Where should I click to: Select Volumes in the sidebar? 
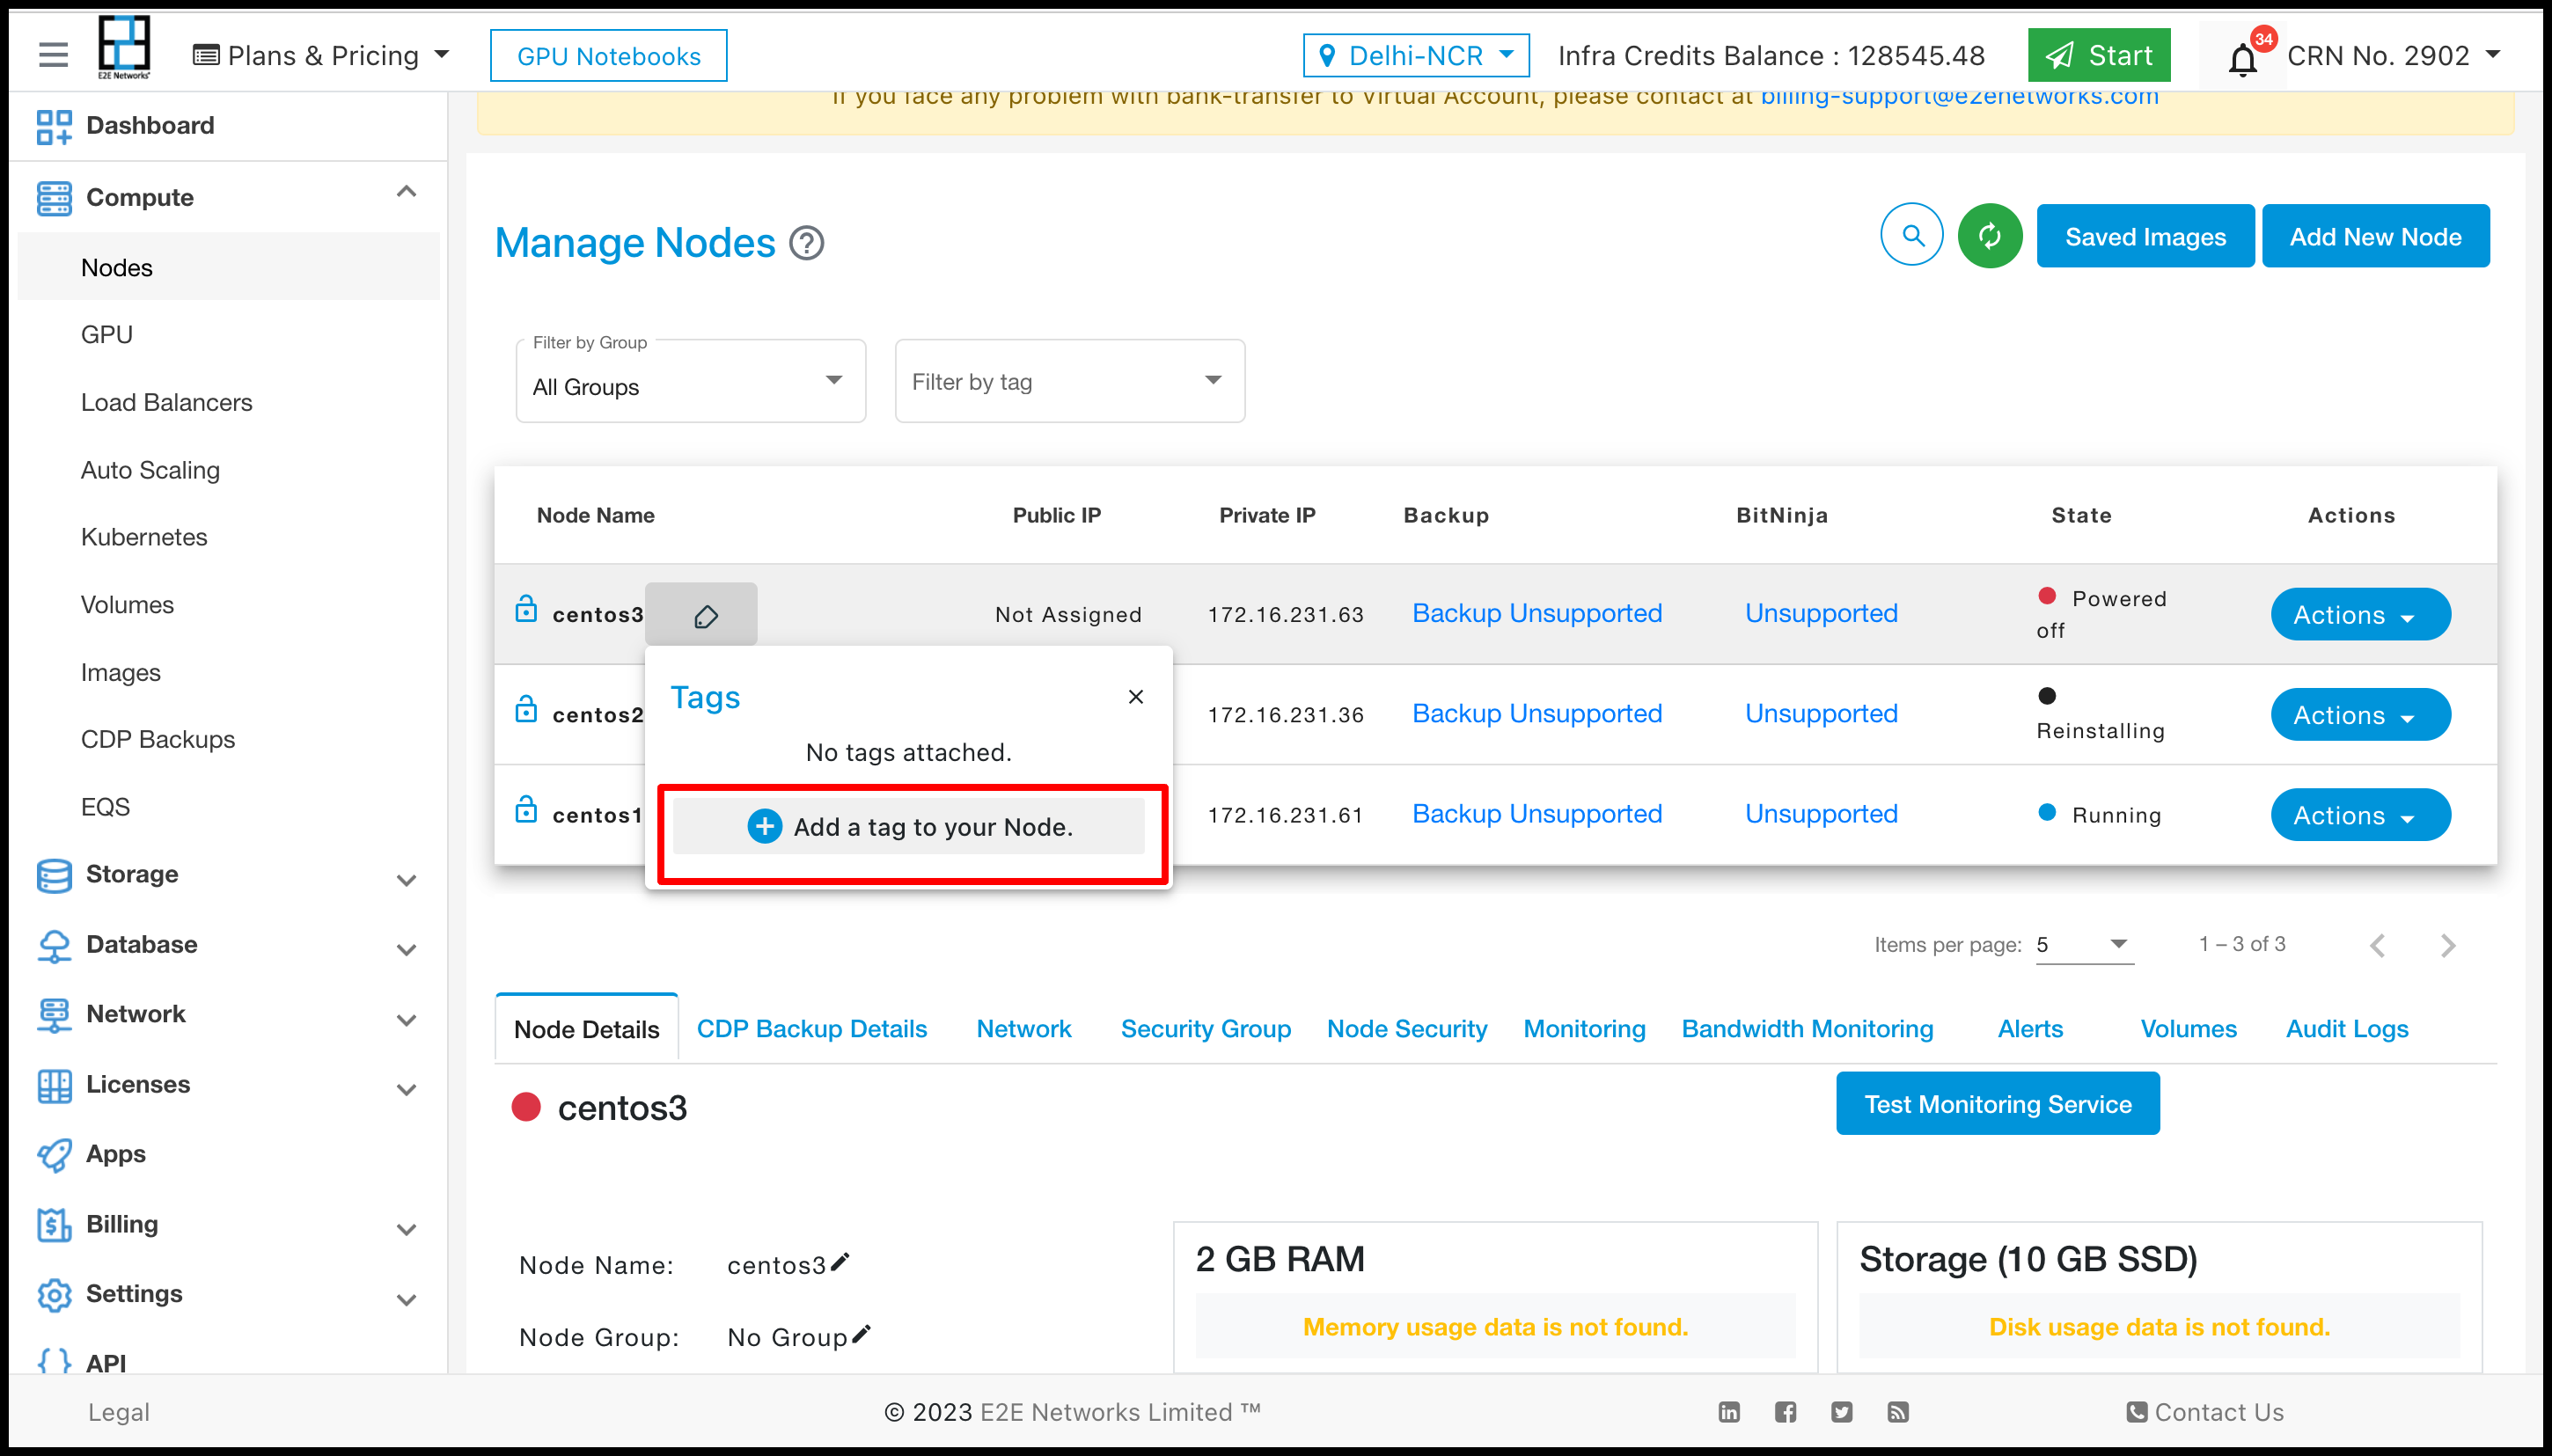point(127,605)
